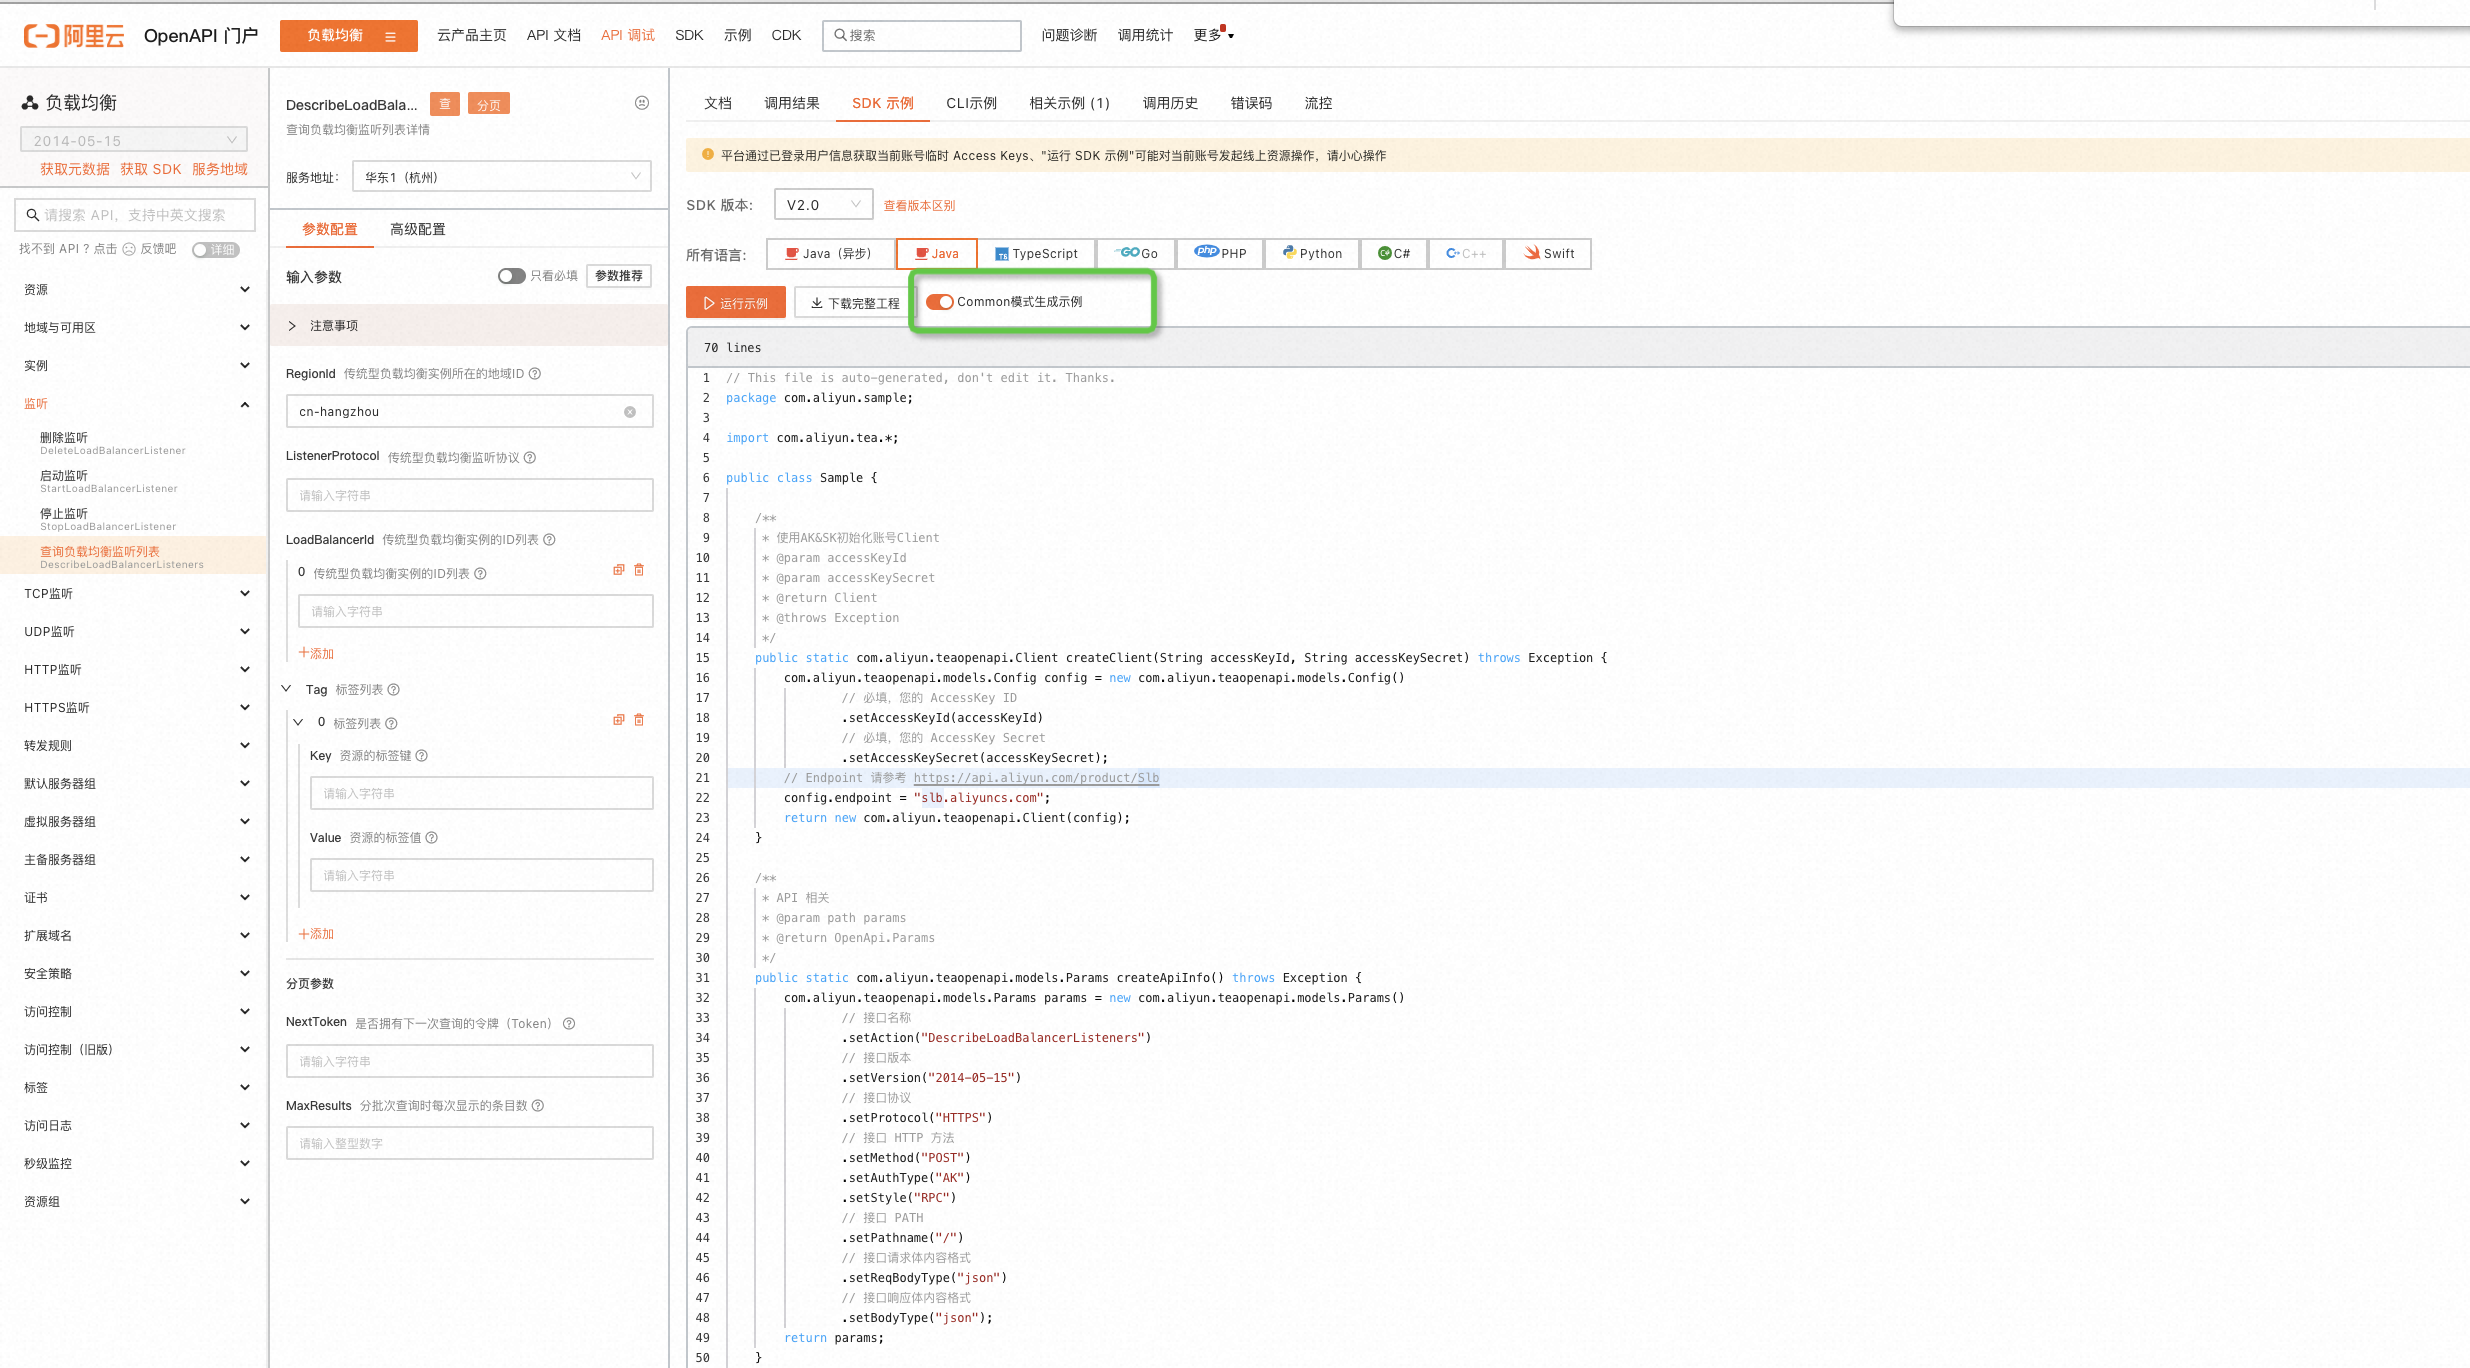Click the feedback smiley icon beside DescribeLoadBala

click(x=642, y=103)
